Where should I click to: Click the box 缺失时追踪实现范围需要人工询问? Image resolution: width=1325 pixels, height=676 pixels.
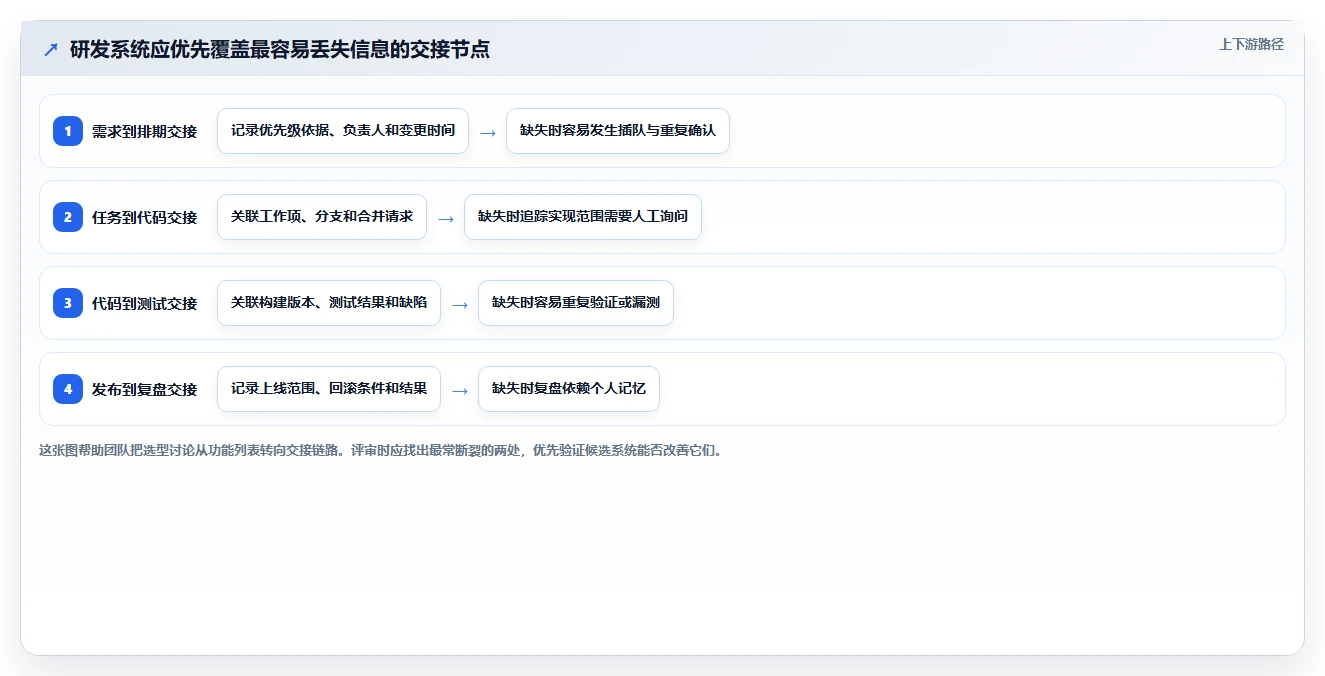click(583, 217)
